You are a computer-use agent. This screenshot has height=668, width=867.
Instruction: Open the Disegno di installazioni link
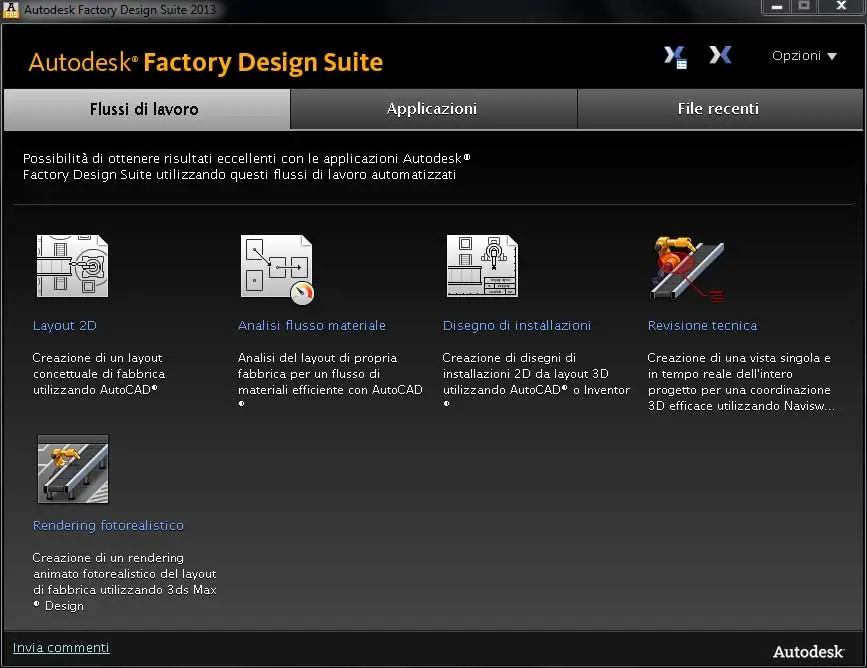517,326
